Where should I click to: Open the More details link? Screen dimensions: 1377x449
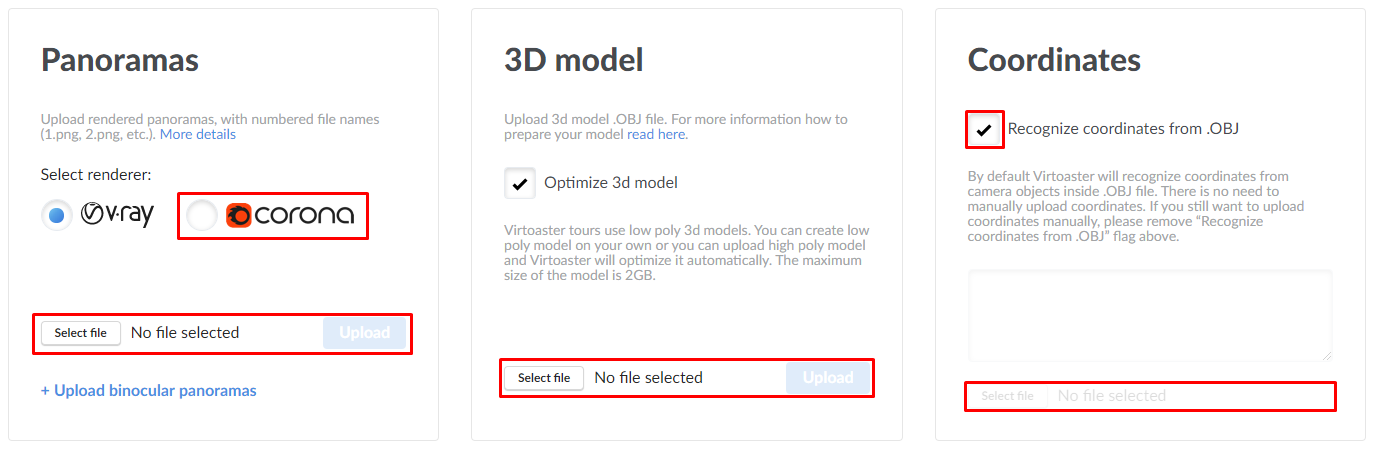click(x=198, y=134)
